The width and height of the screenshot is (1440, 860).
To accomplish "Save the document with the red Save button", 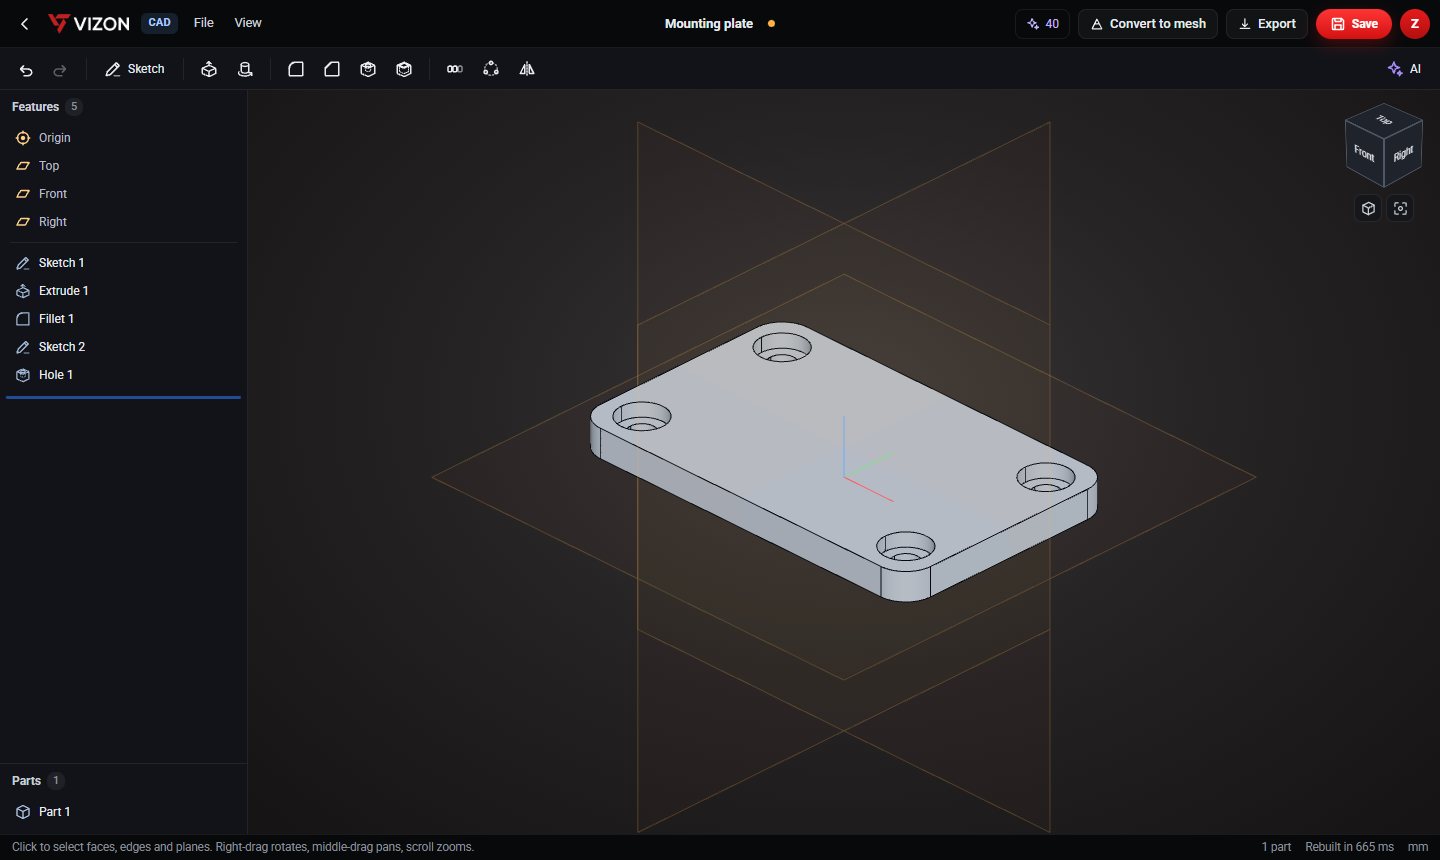I will [1354, 24].
